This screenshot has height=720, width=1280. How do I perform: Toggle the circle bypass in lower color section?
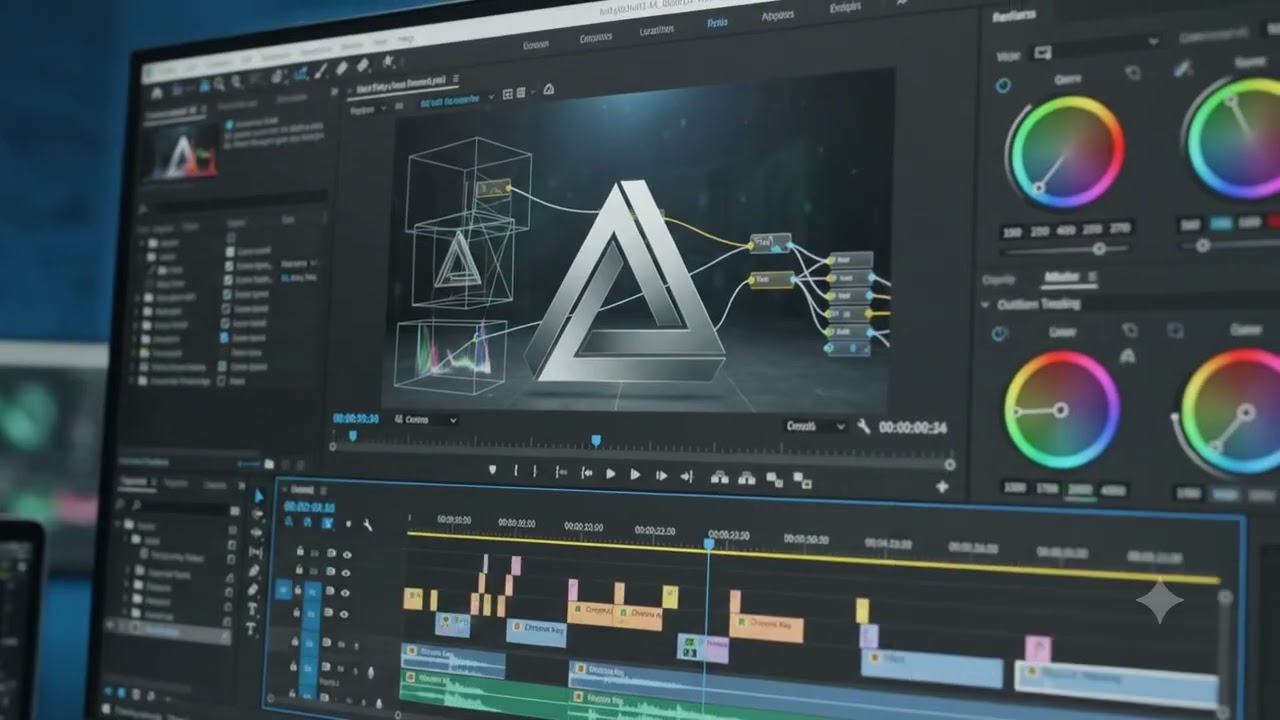pos(999,334)
